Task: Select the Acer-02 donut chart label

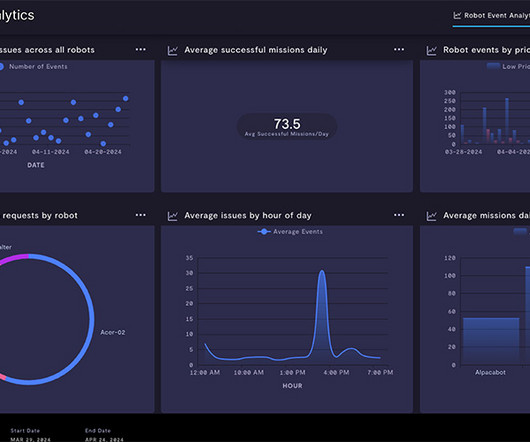Action: (x=113, y=333)
